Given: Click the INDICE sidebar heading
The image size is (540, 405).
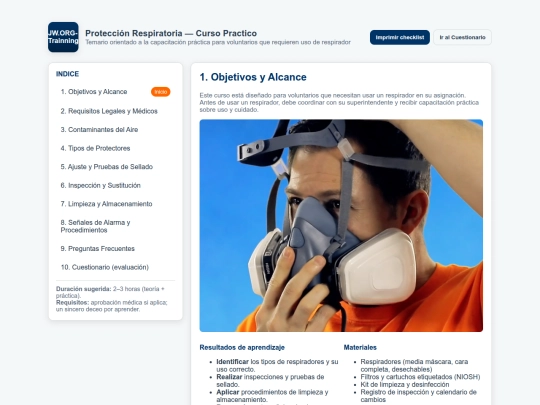Looking at the screenshot, I should tap(68, 74).
